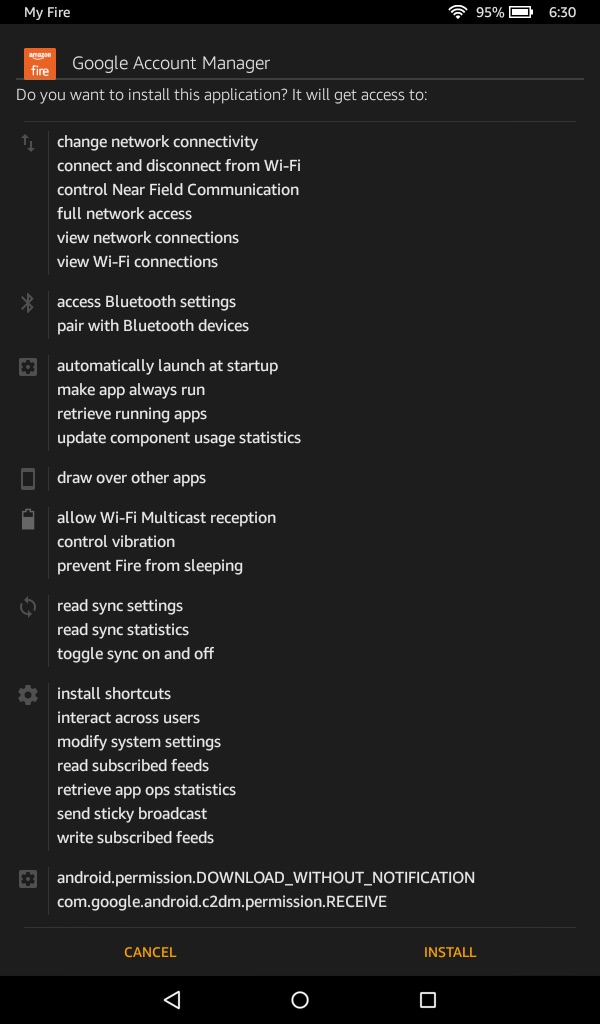Tap the device icon beside draw over other apps
The image size is (600, 1024).
click(27, 479)
